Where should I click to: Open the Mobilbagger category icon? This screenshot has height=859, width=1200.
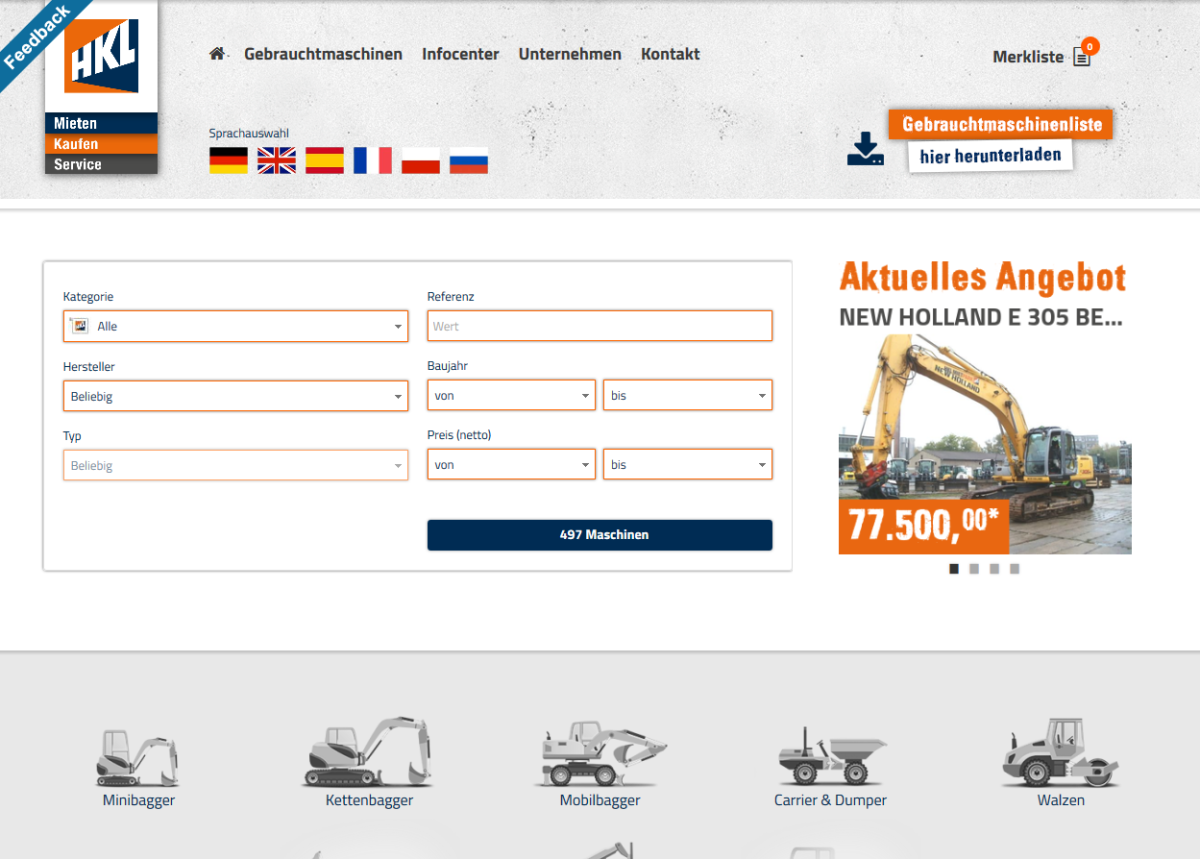pyautogui.click(x=603, y=753)
